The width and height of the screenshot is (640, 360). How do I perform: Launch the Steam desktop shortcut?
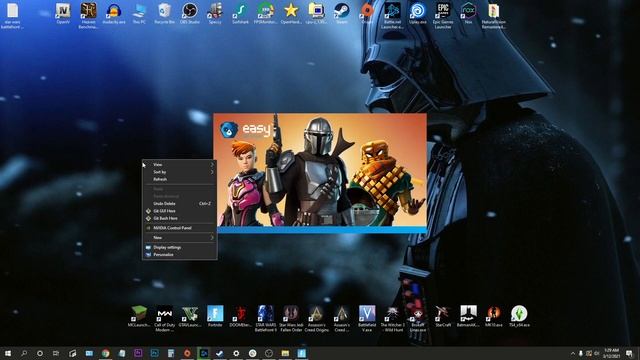(x=342, y=14)
